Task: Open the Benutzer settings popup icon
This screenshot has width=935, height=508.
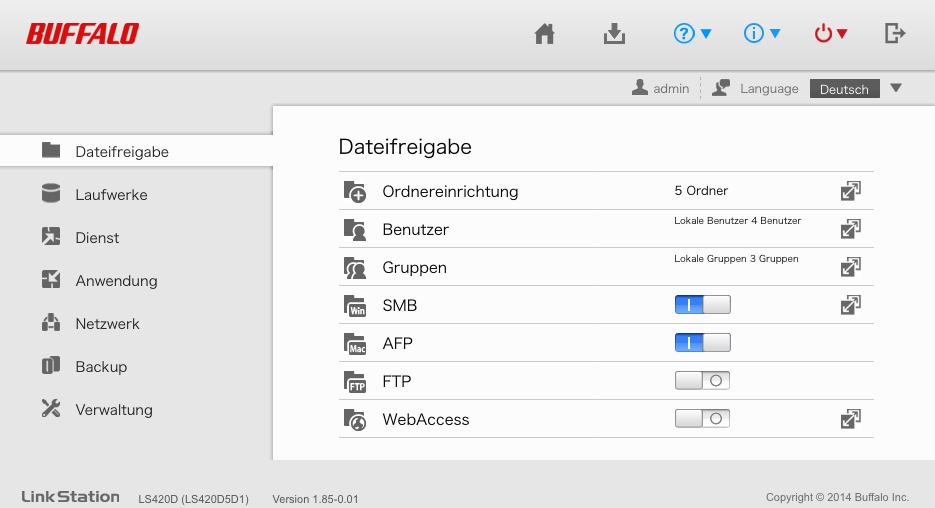Action: pos(850,229)
